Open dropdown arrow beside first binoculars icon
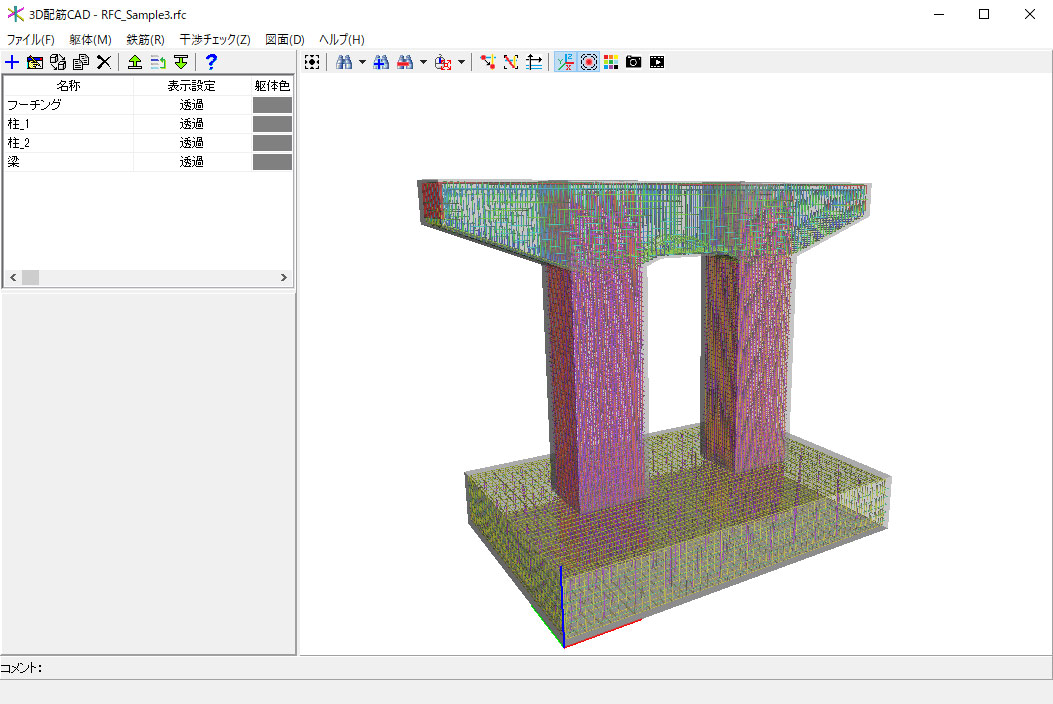 coord(362,62)
